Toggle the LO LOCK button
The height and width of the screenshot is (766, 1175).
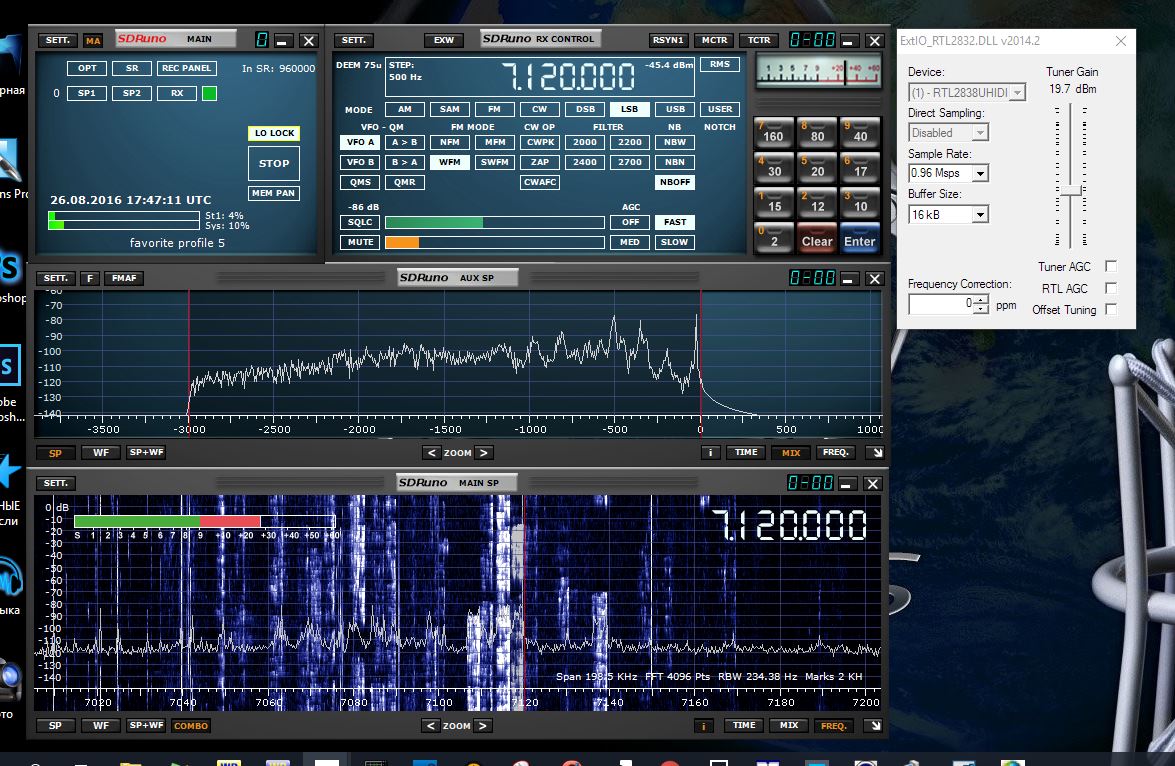tap(274, 133)
